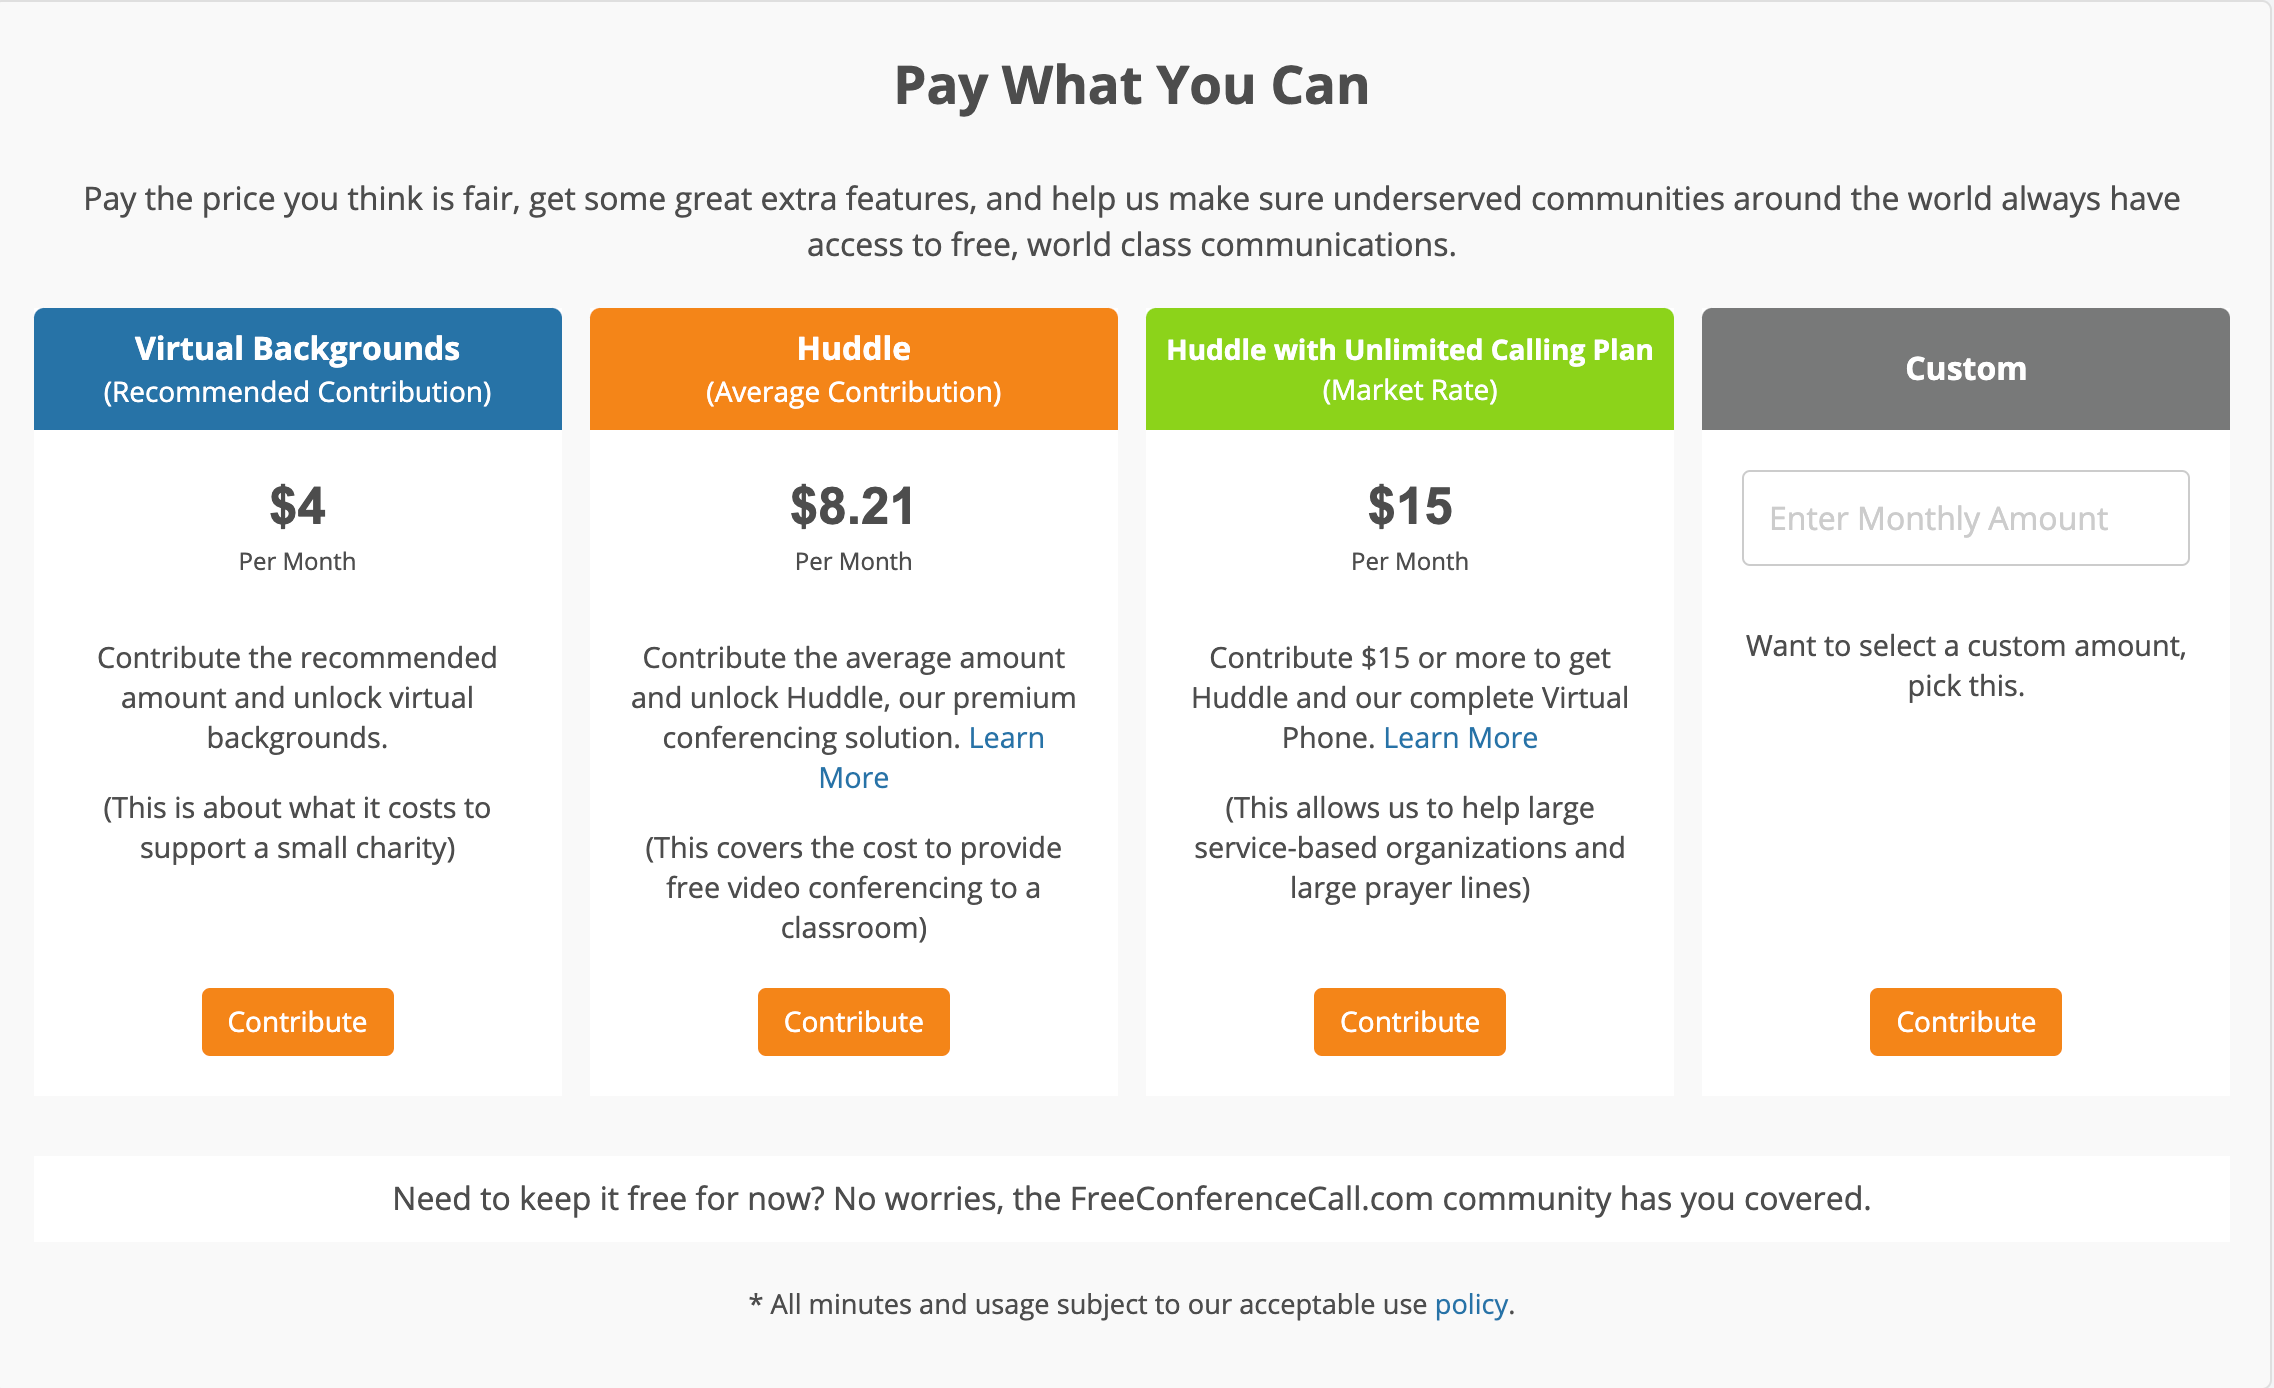
Task: Open Learn More for the Virtual Phone offering
Action: point(1460,737)
